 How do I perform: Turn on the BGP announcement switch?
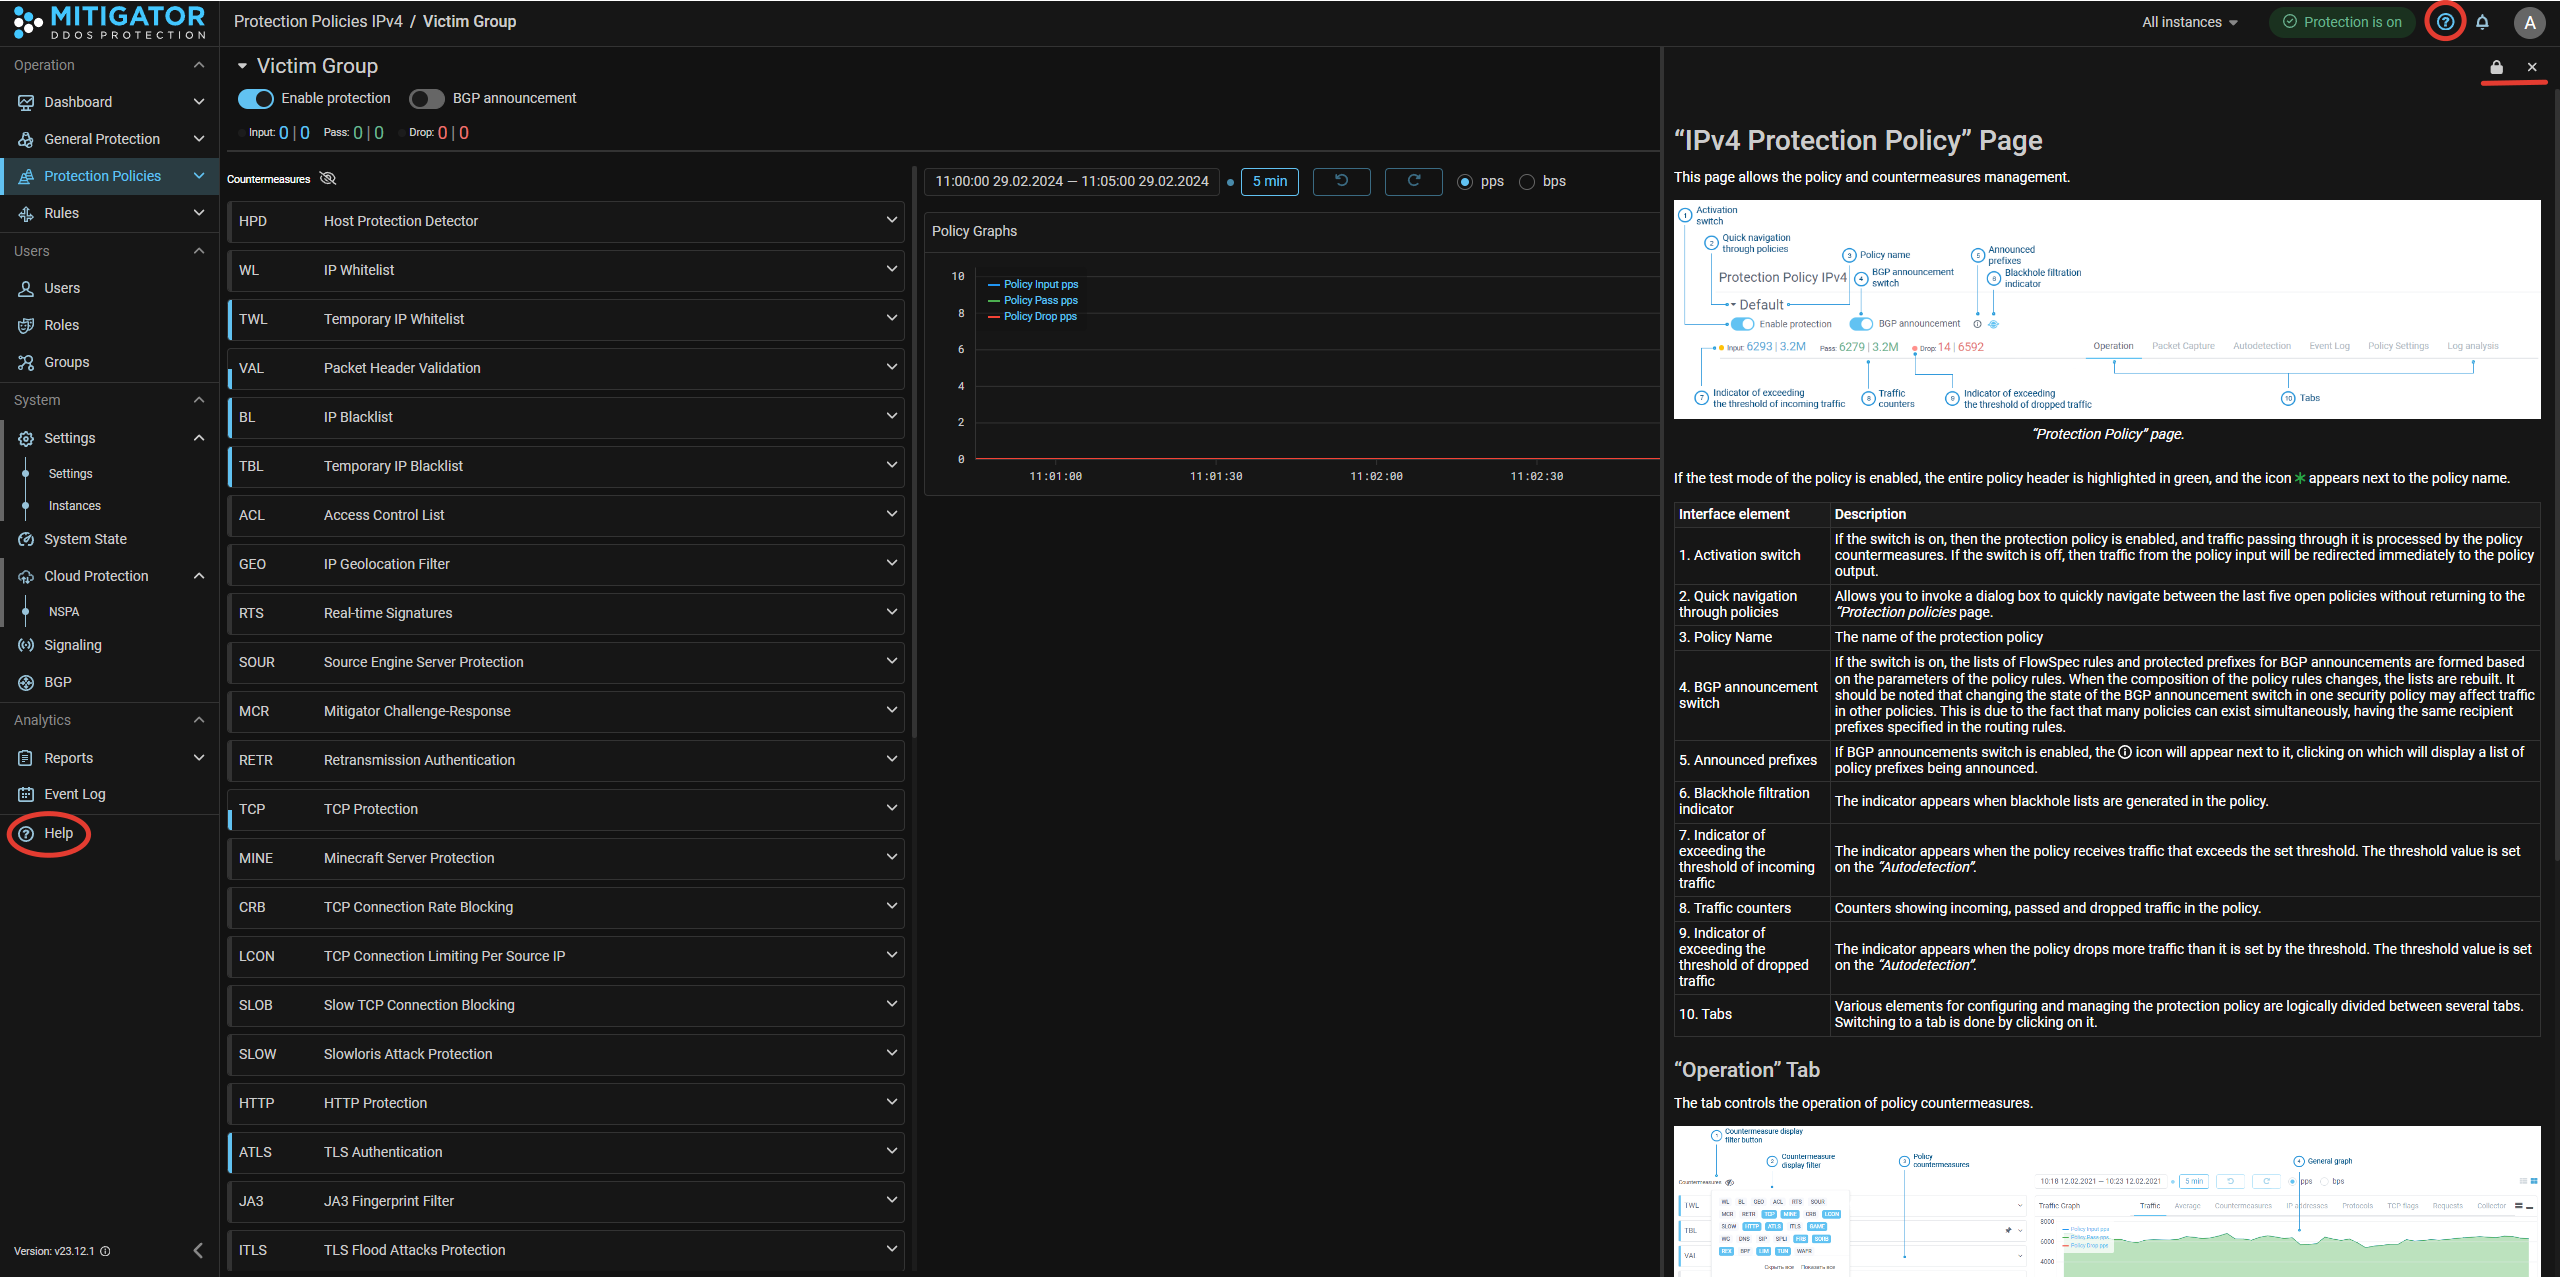click(427, 98)
